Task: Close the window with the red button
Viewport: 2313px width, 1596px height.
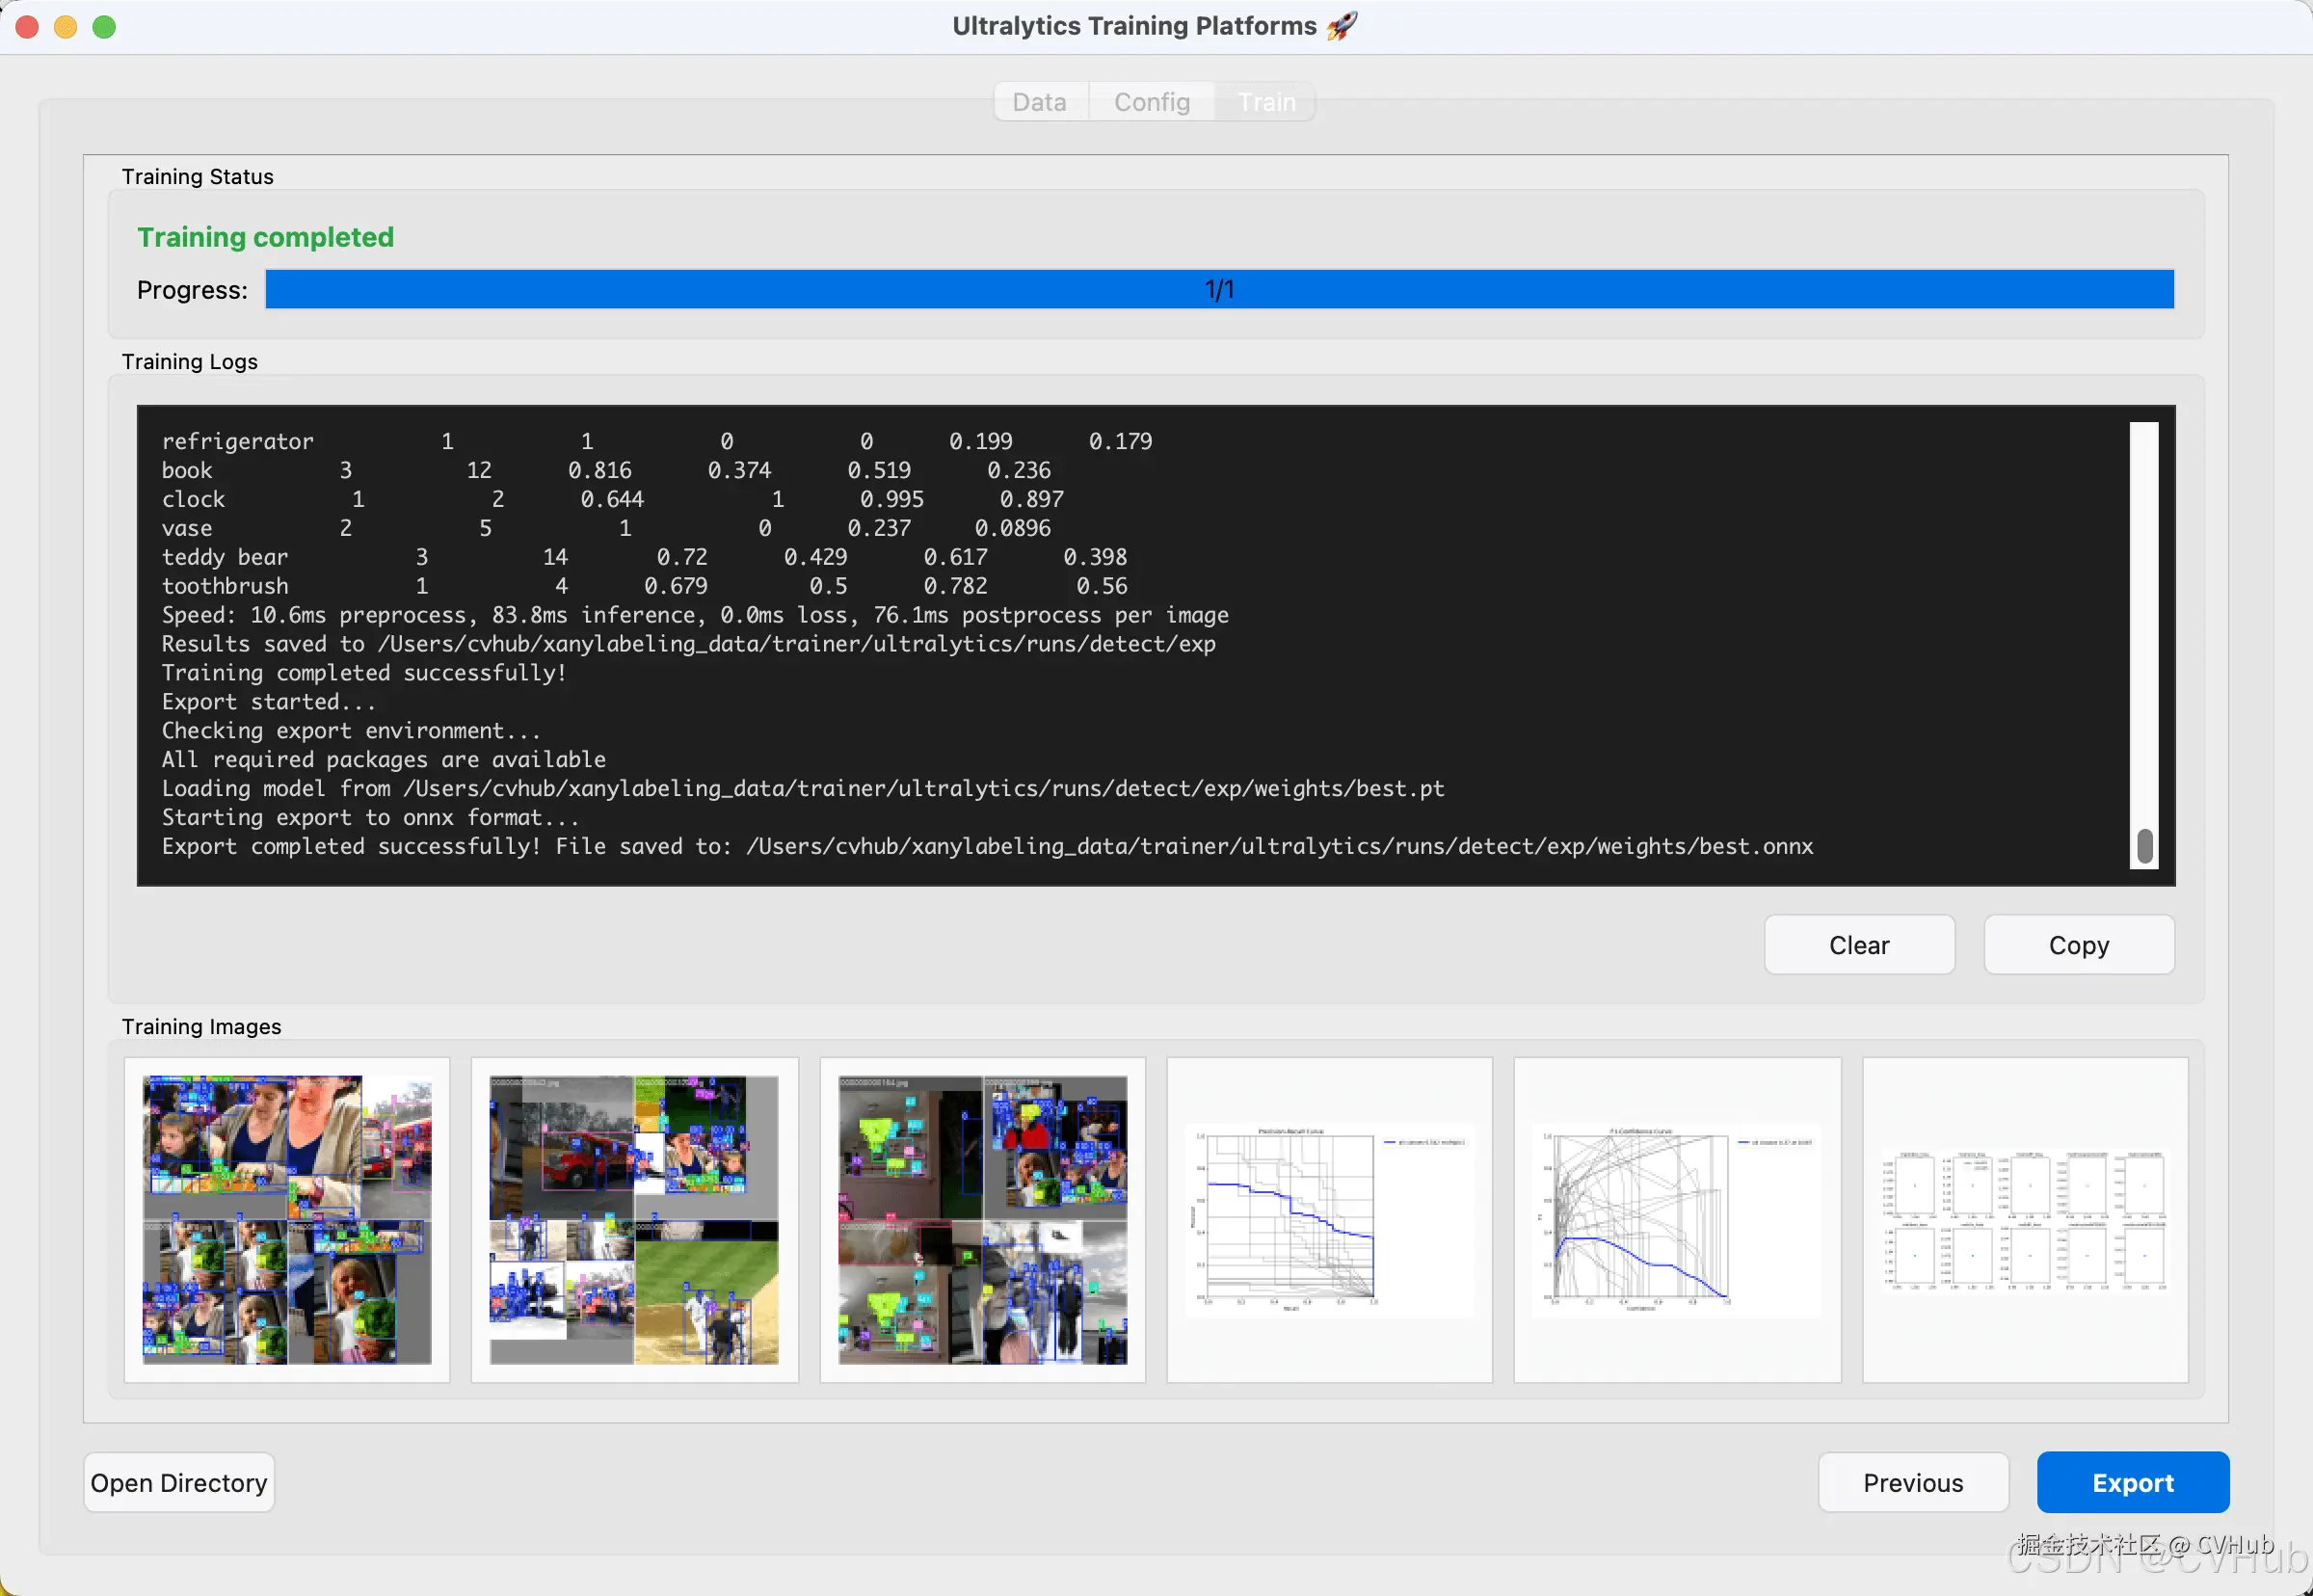Action: [x=28, y=27]
